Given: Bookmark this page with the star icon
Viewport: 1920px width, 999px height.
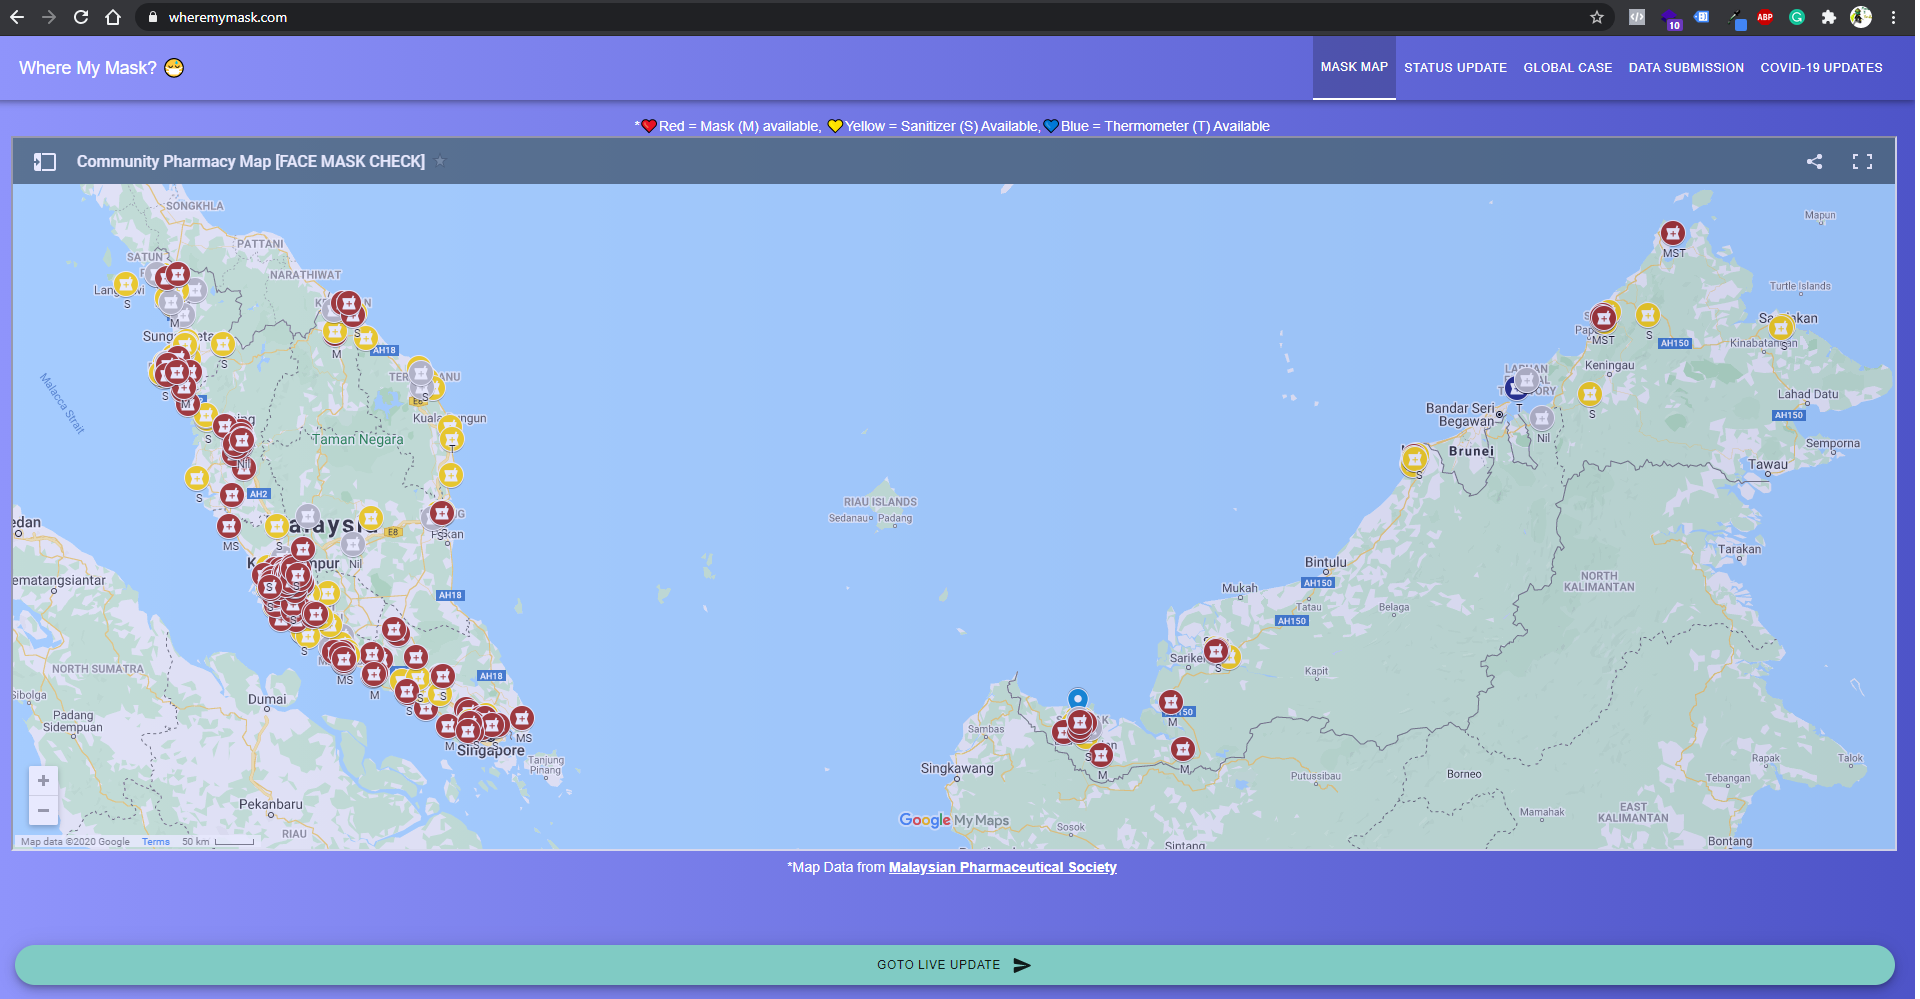Looking at the screenshot, I should (x=1596, y=17).
